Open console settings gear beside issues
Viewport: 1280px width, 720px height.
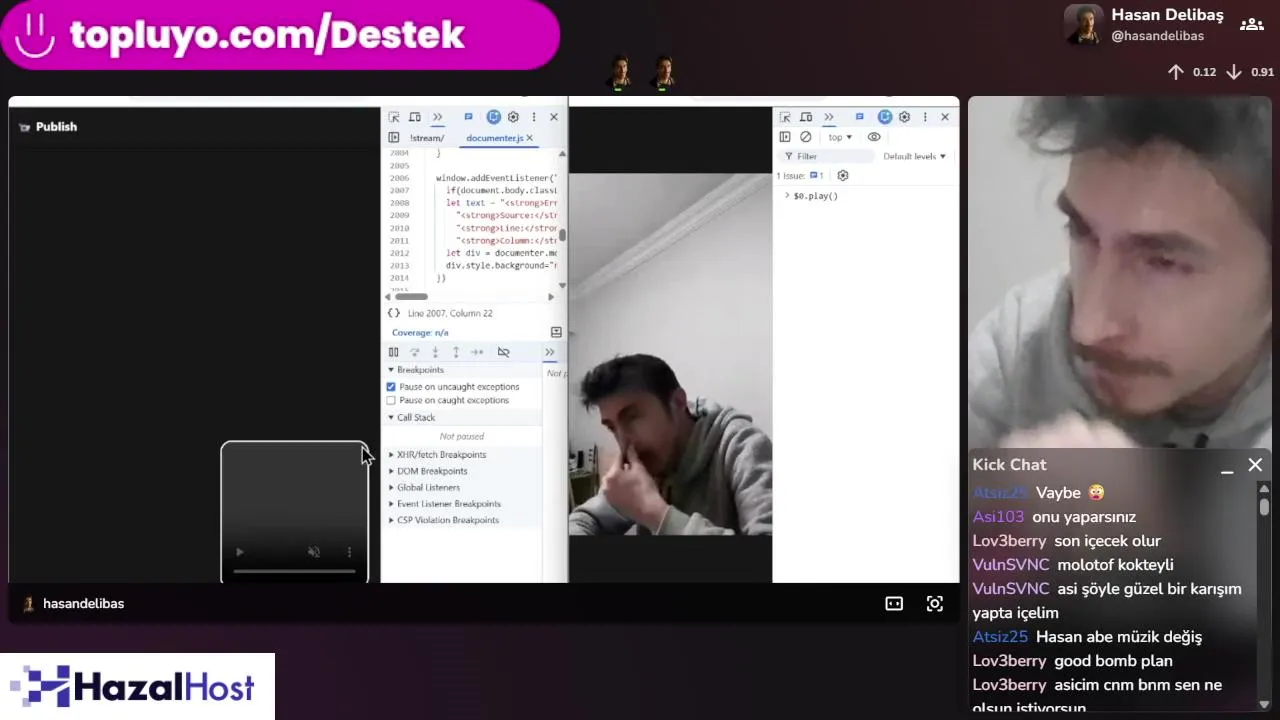(x=843, y=176)
